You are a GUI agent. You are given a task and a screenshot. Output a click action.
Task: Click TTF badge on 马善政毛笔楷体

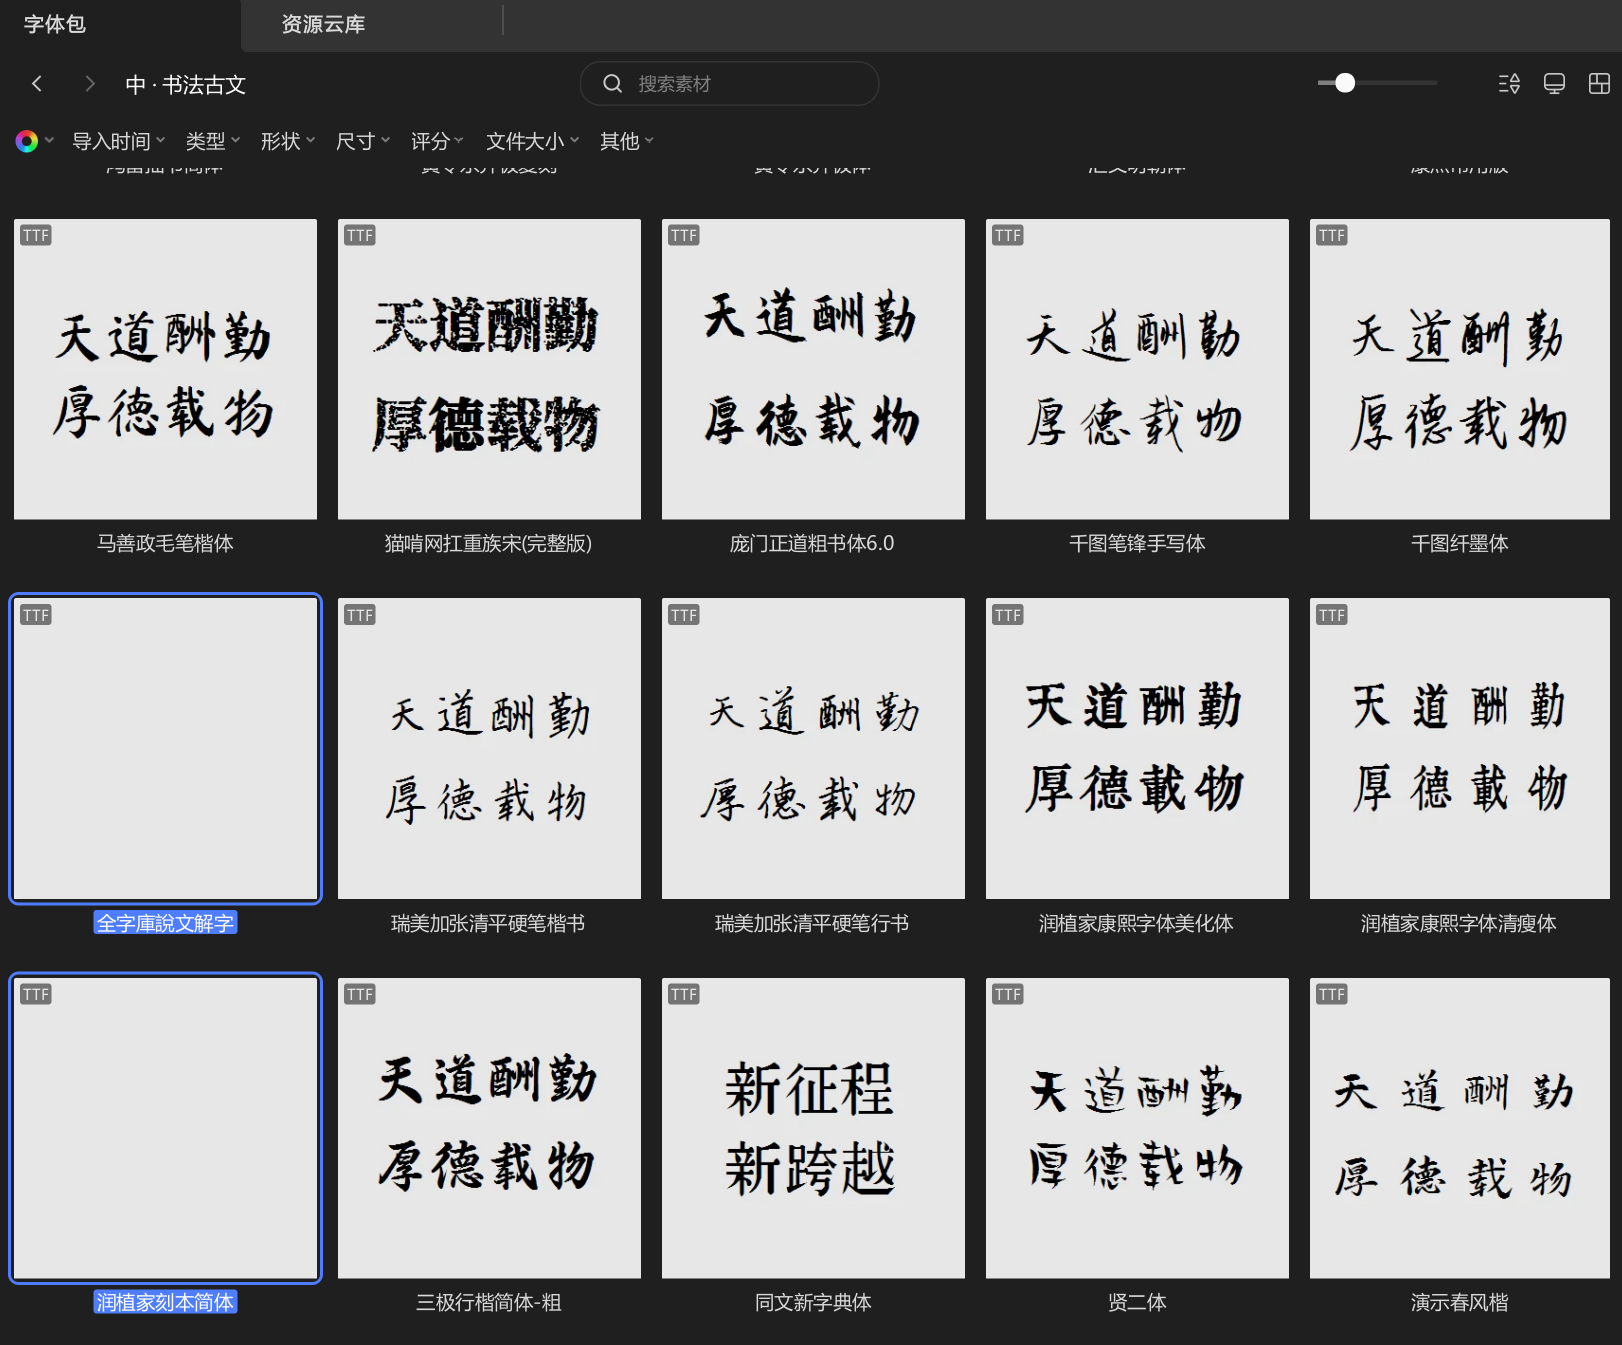[36, 235]
